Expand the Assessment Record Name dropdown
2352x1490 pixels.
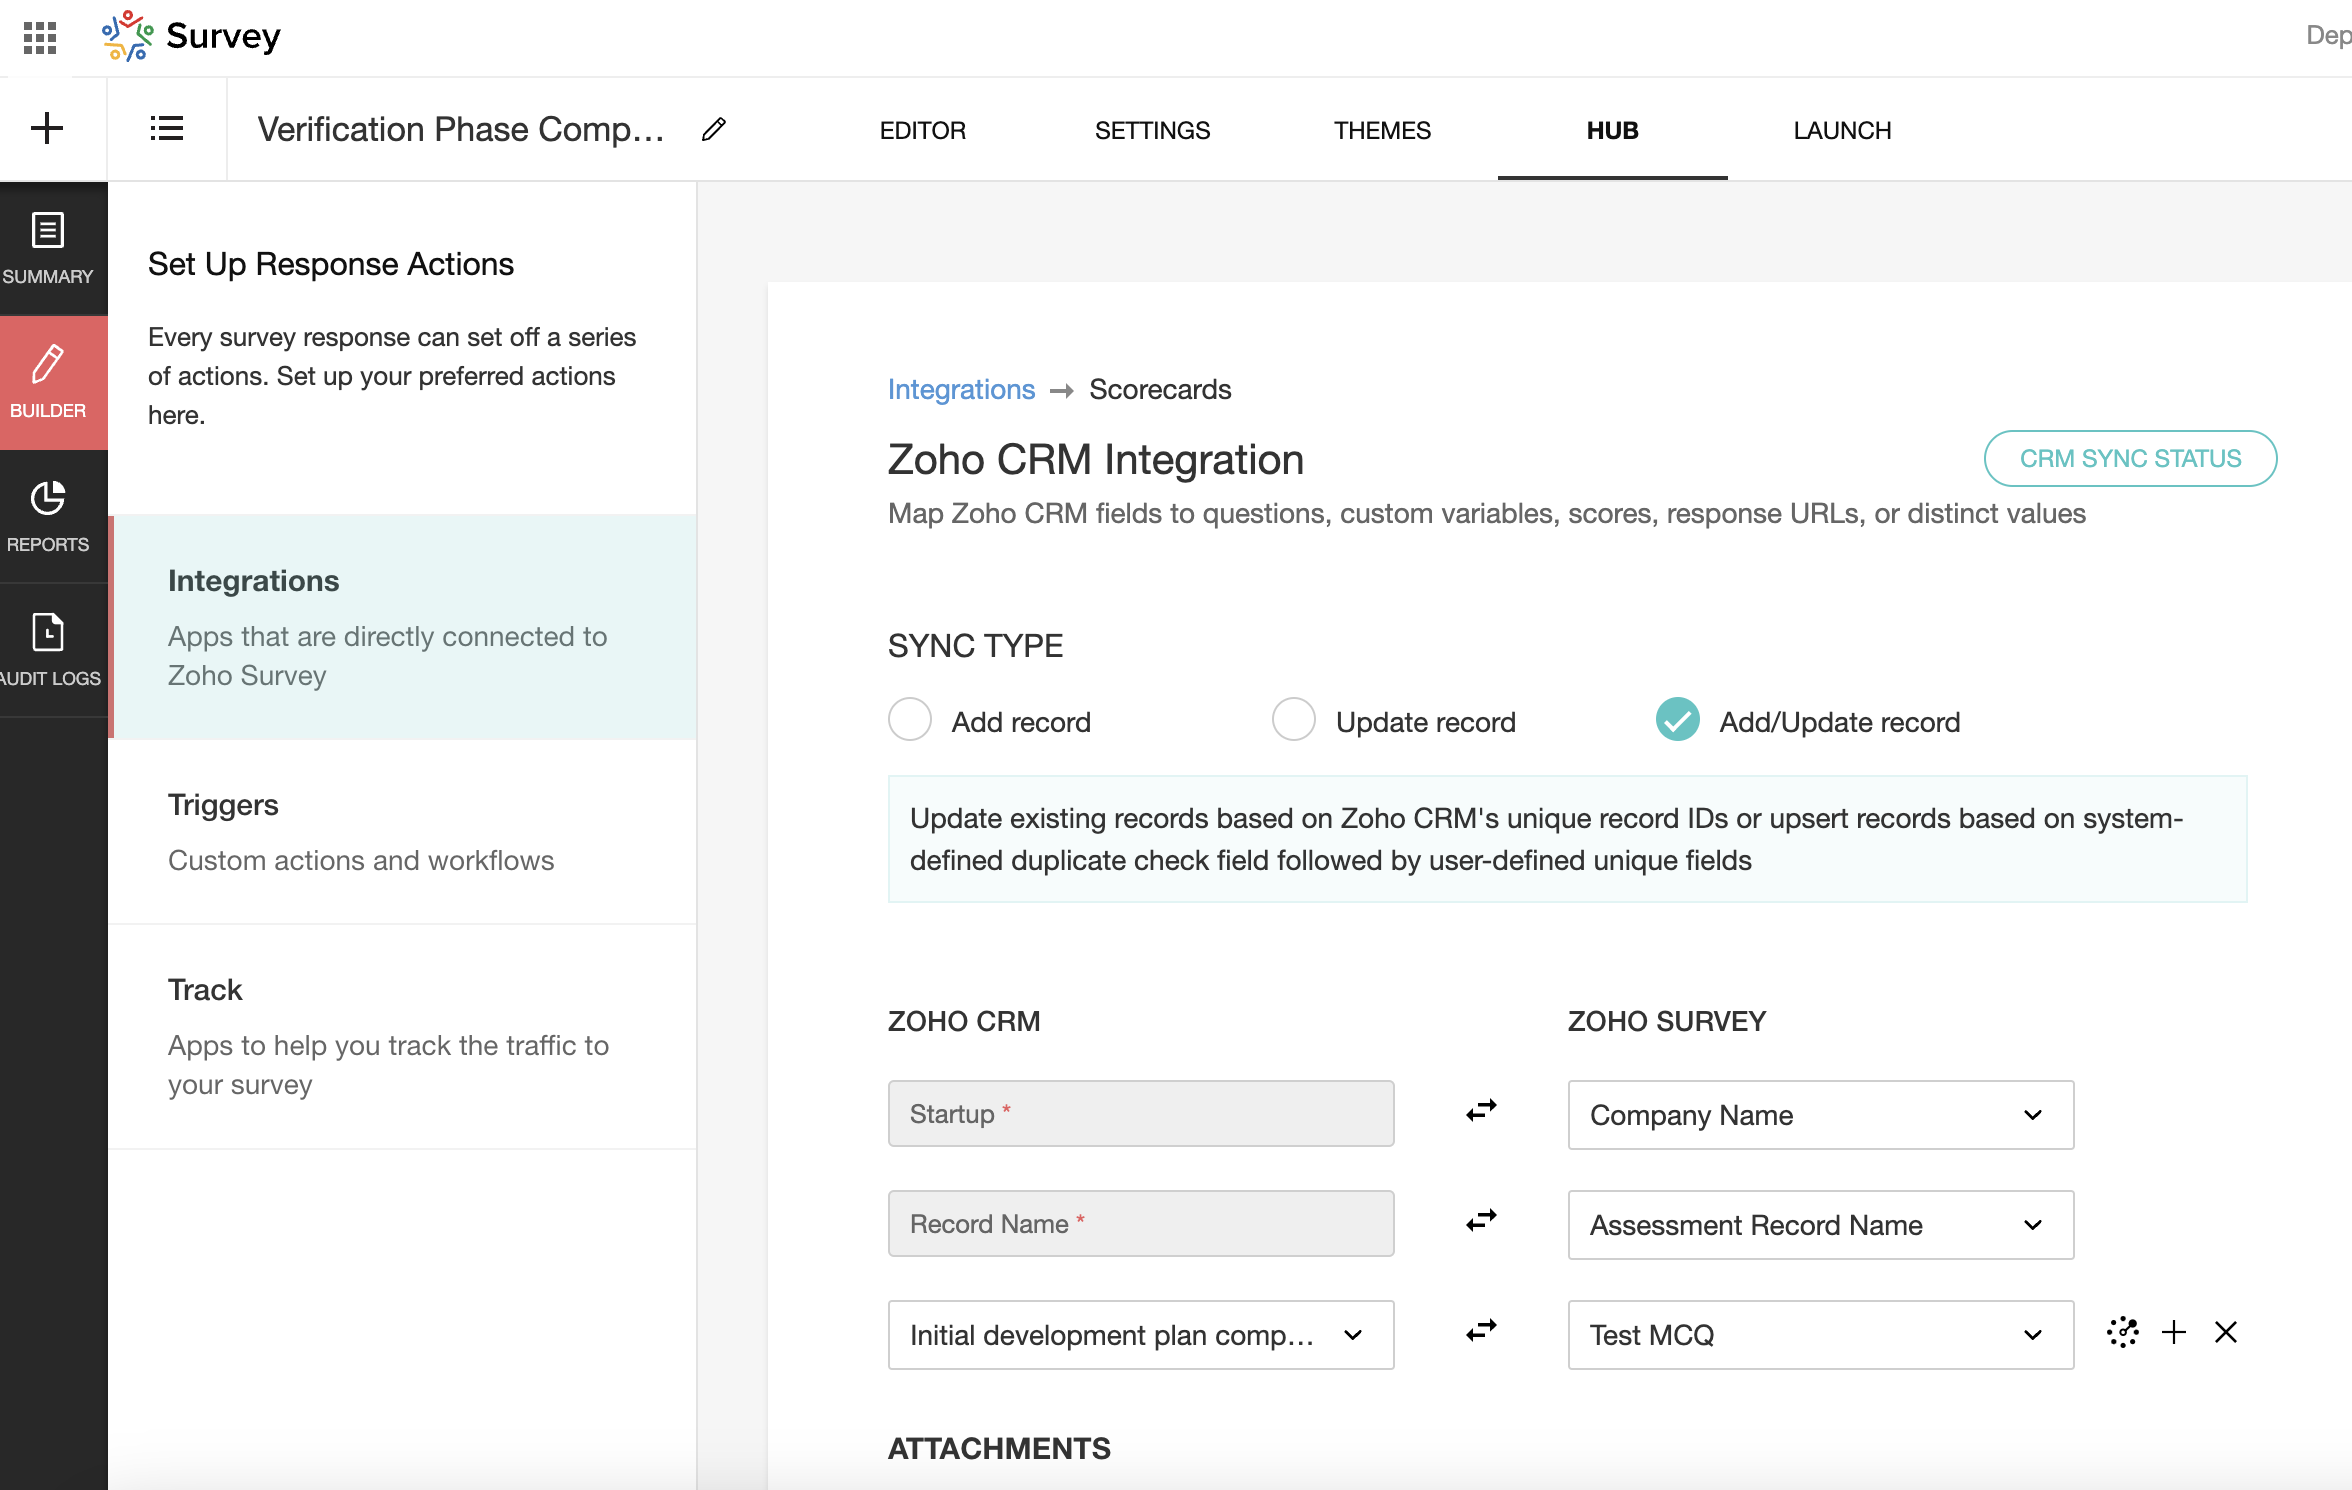coord(1820,1225)
